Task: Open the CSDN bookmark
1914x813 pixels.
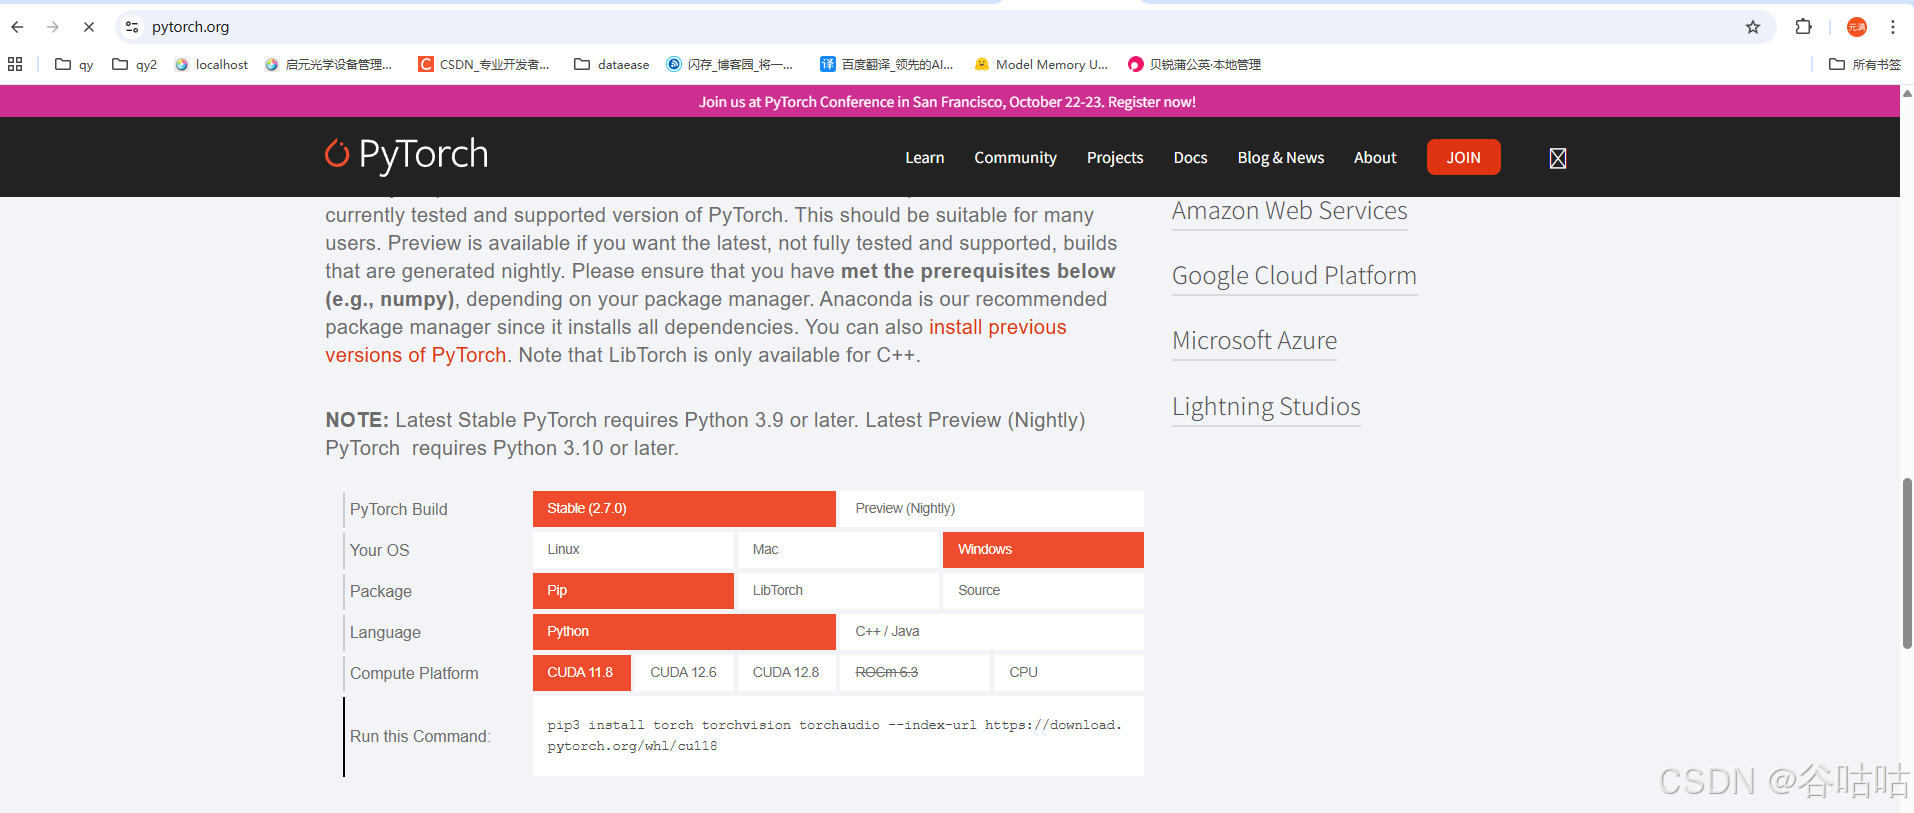Action: coord(484,64)
